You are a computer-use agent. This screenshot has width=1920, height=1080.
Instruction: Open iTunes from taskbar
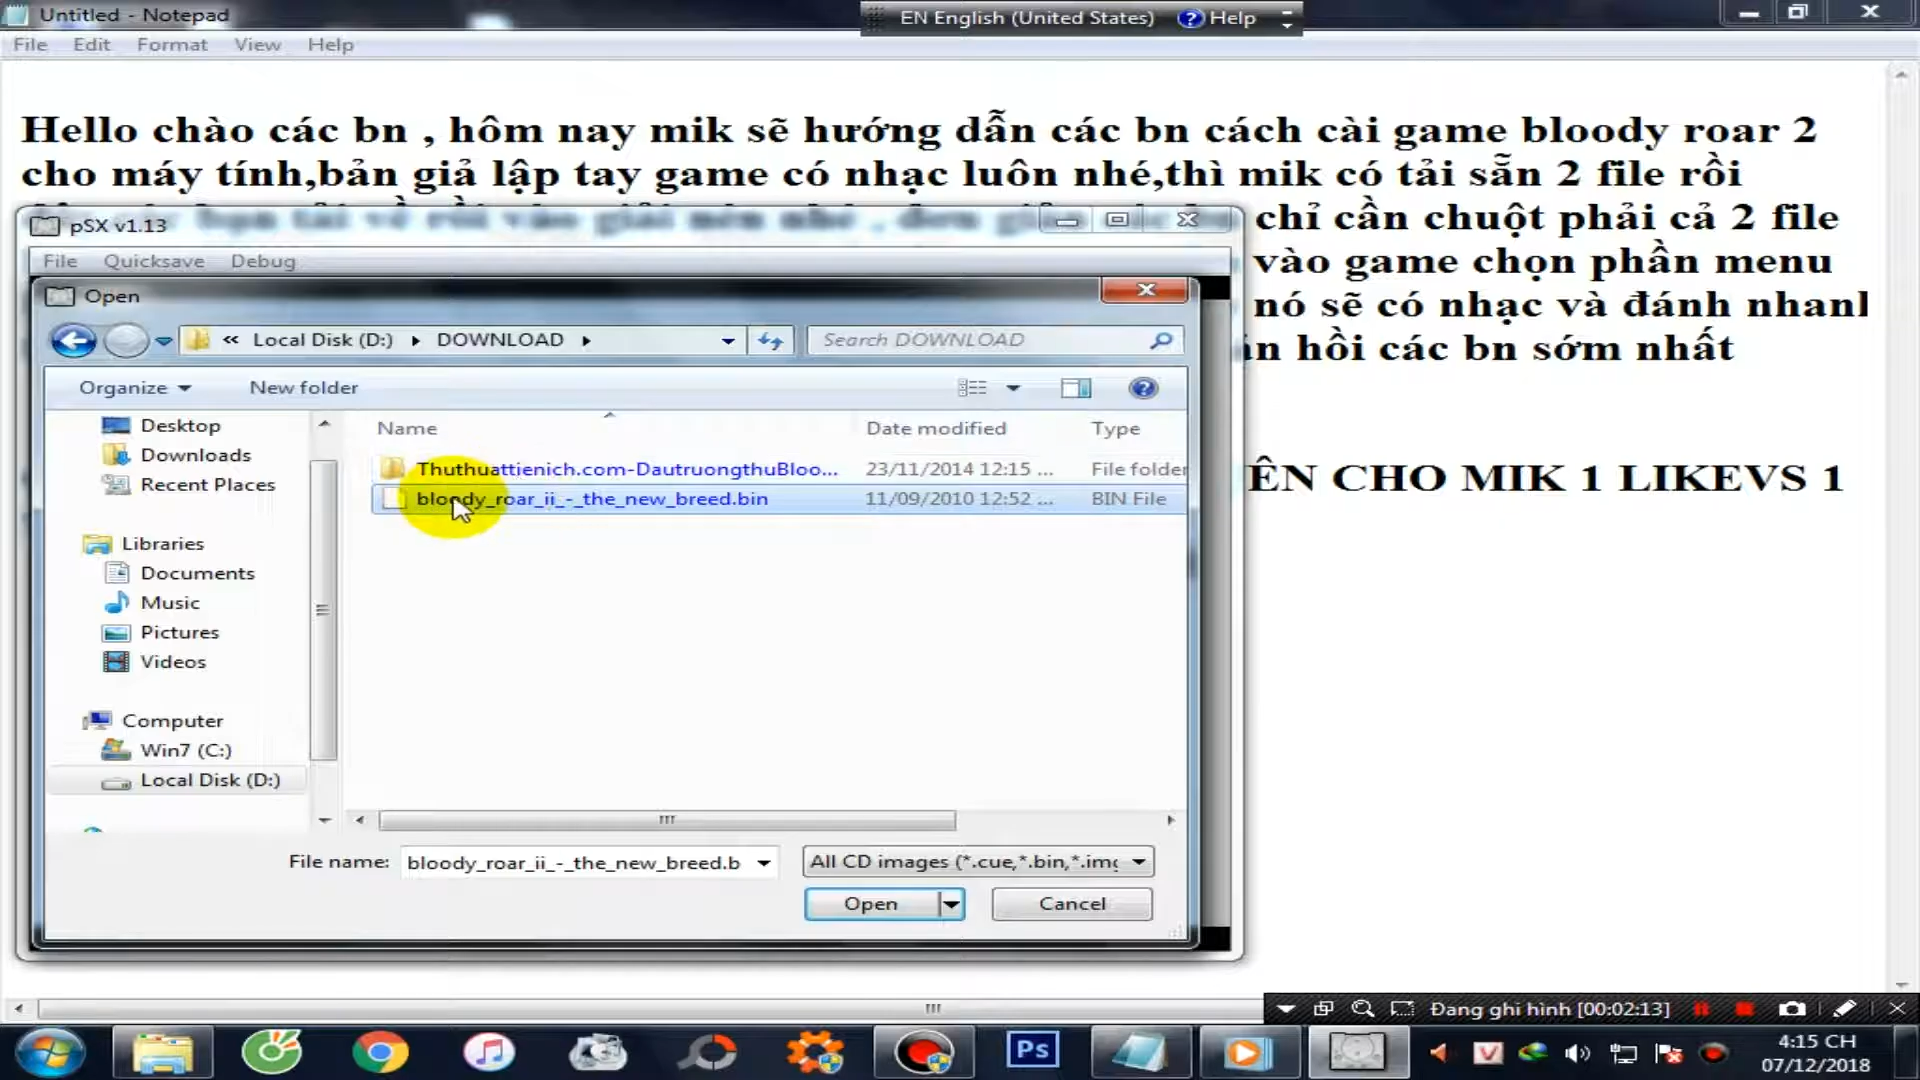489,1053
